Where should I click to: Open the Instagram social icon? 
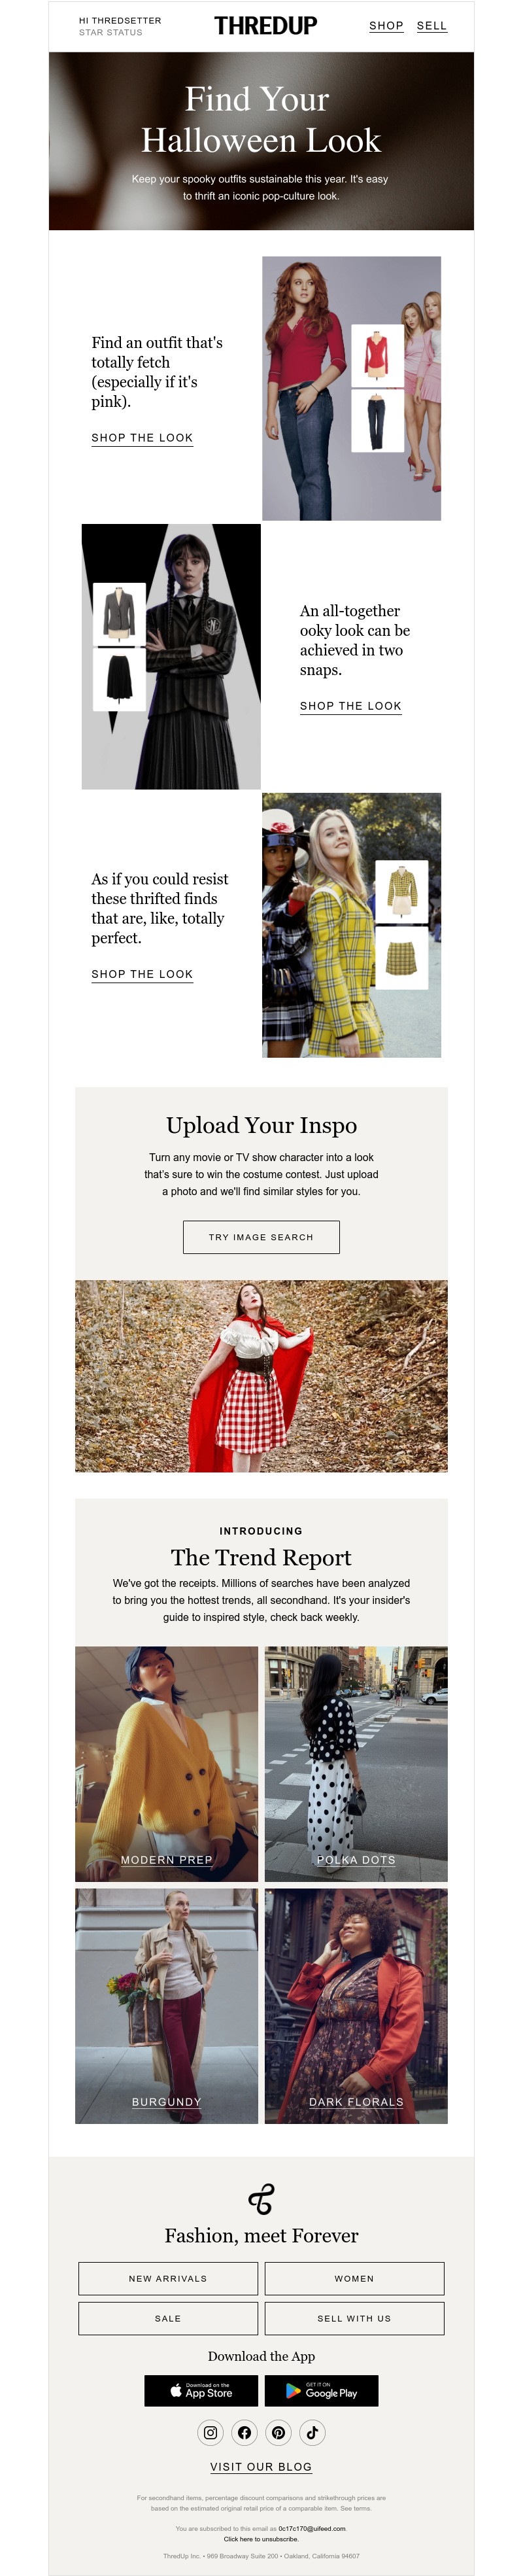[x=210, y=2432]
